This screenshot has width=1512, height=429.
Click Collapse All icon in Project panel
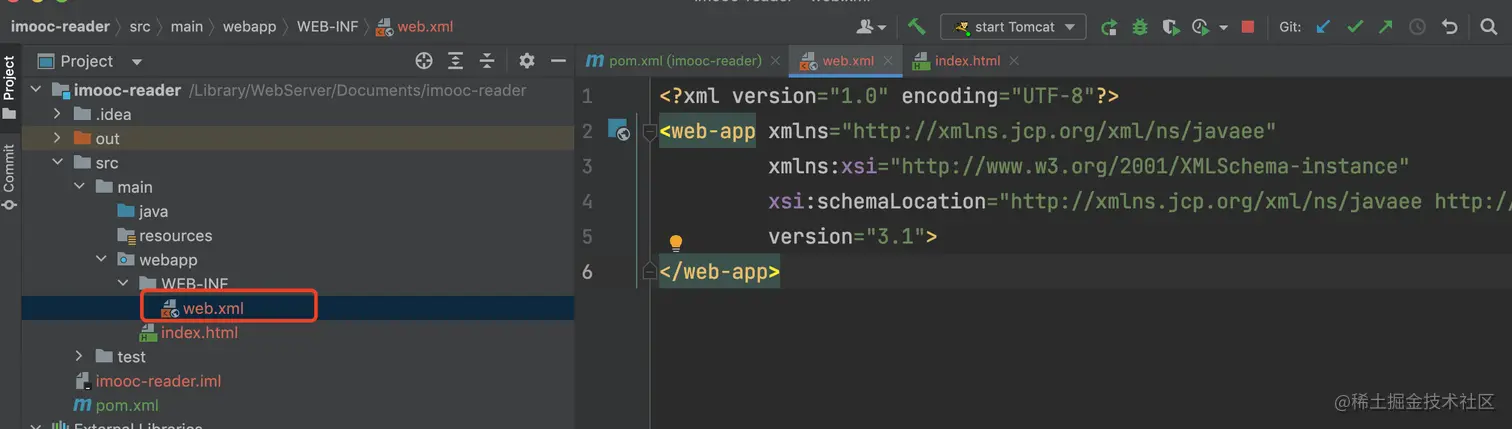coord(487,61)
